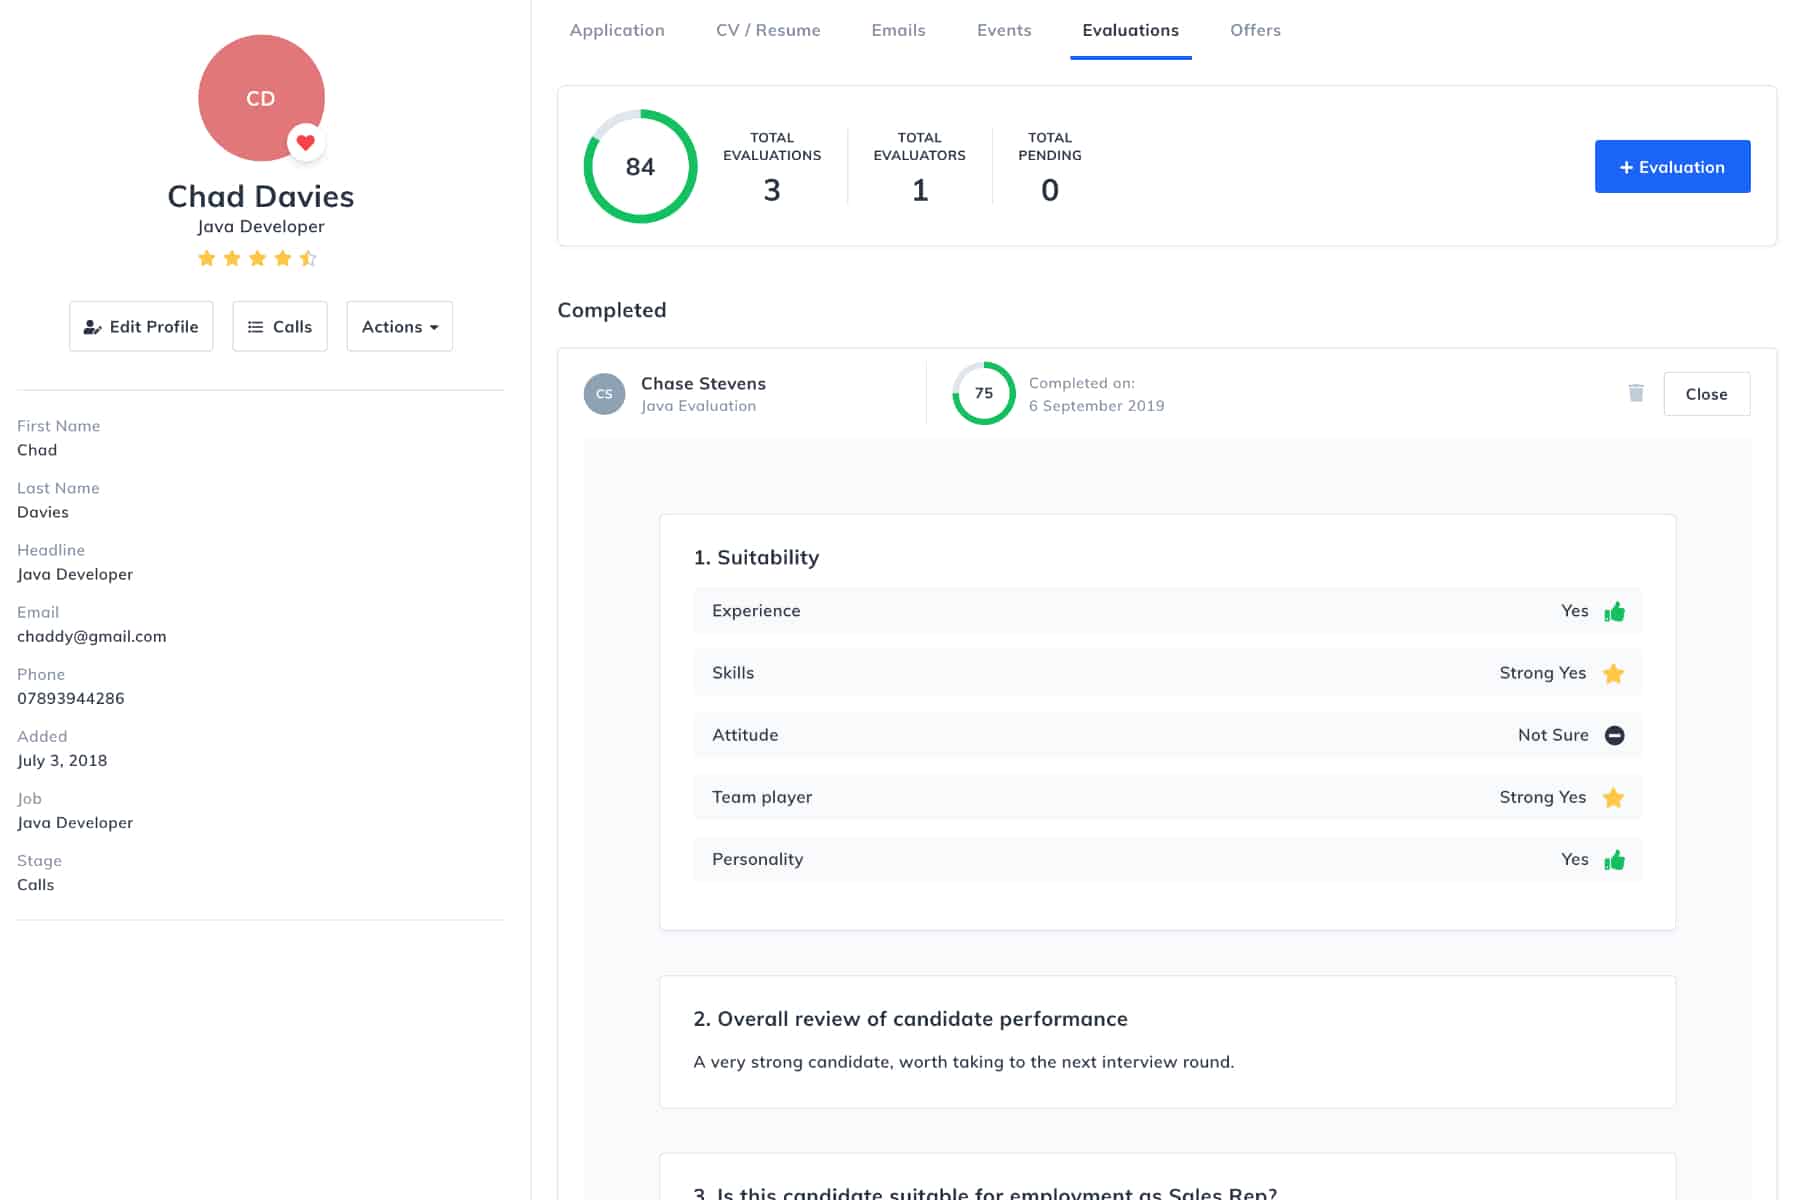Go to the Offers tab
Screen dimensions: 1800x1200
1255,30
